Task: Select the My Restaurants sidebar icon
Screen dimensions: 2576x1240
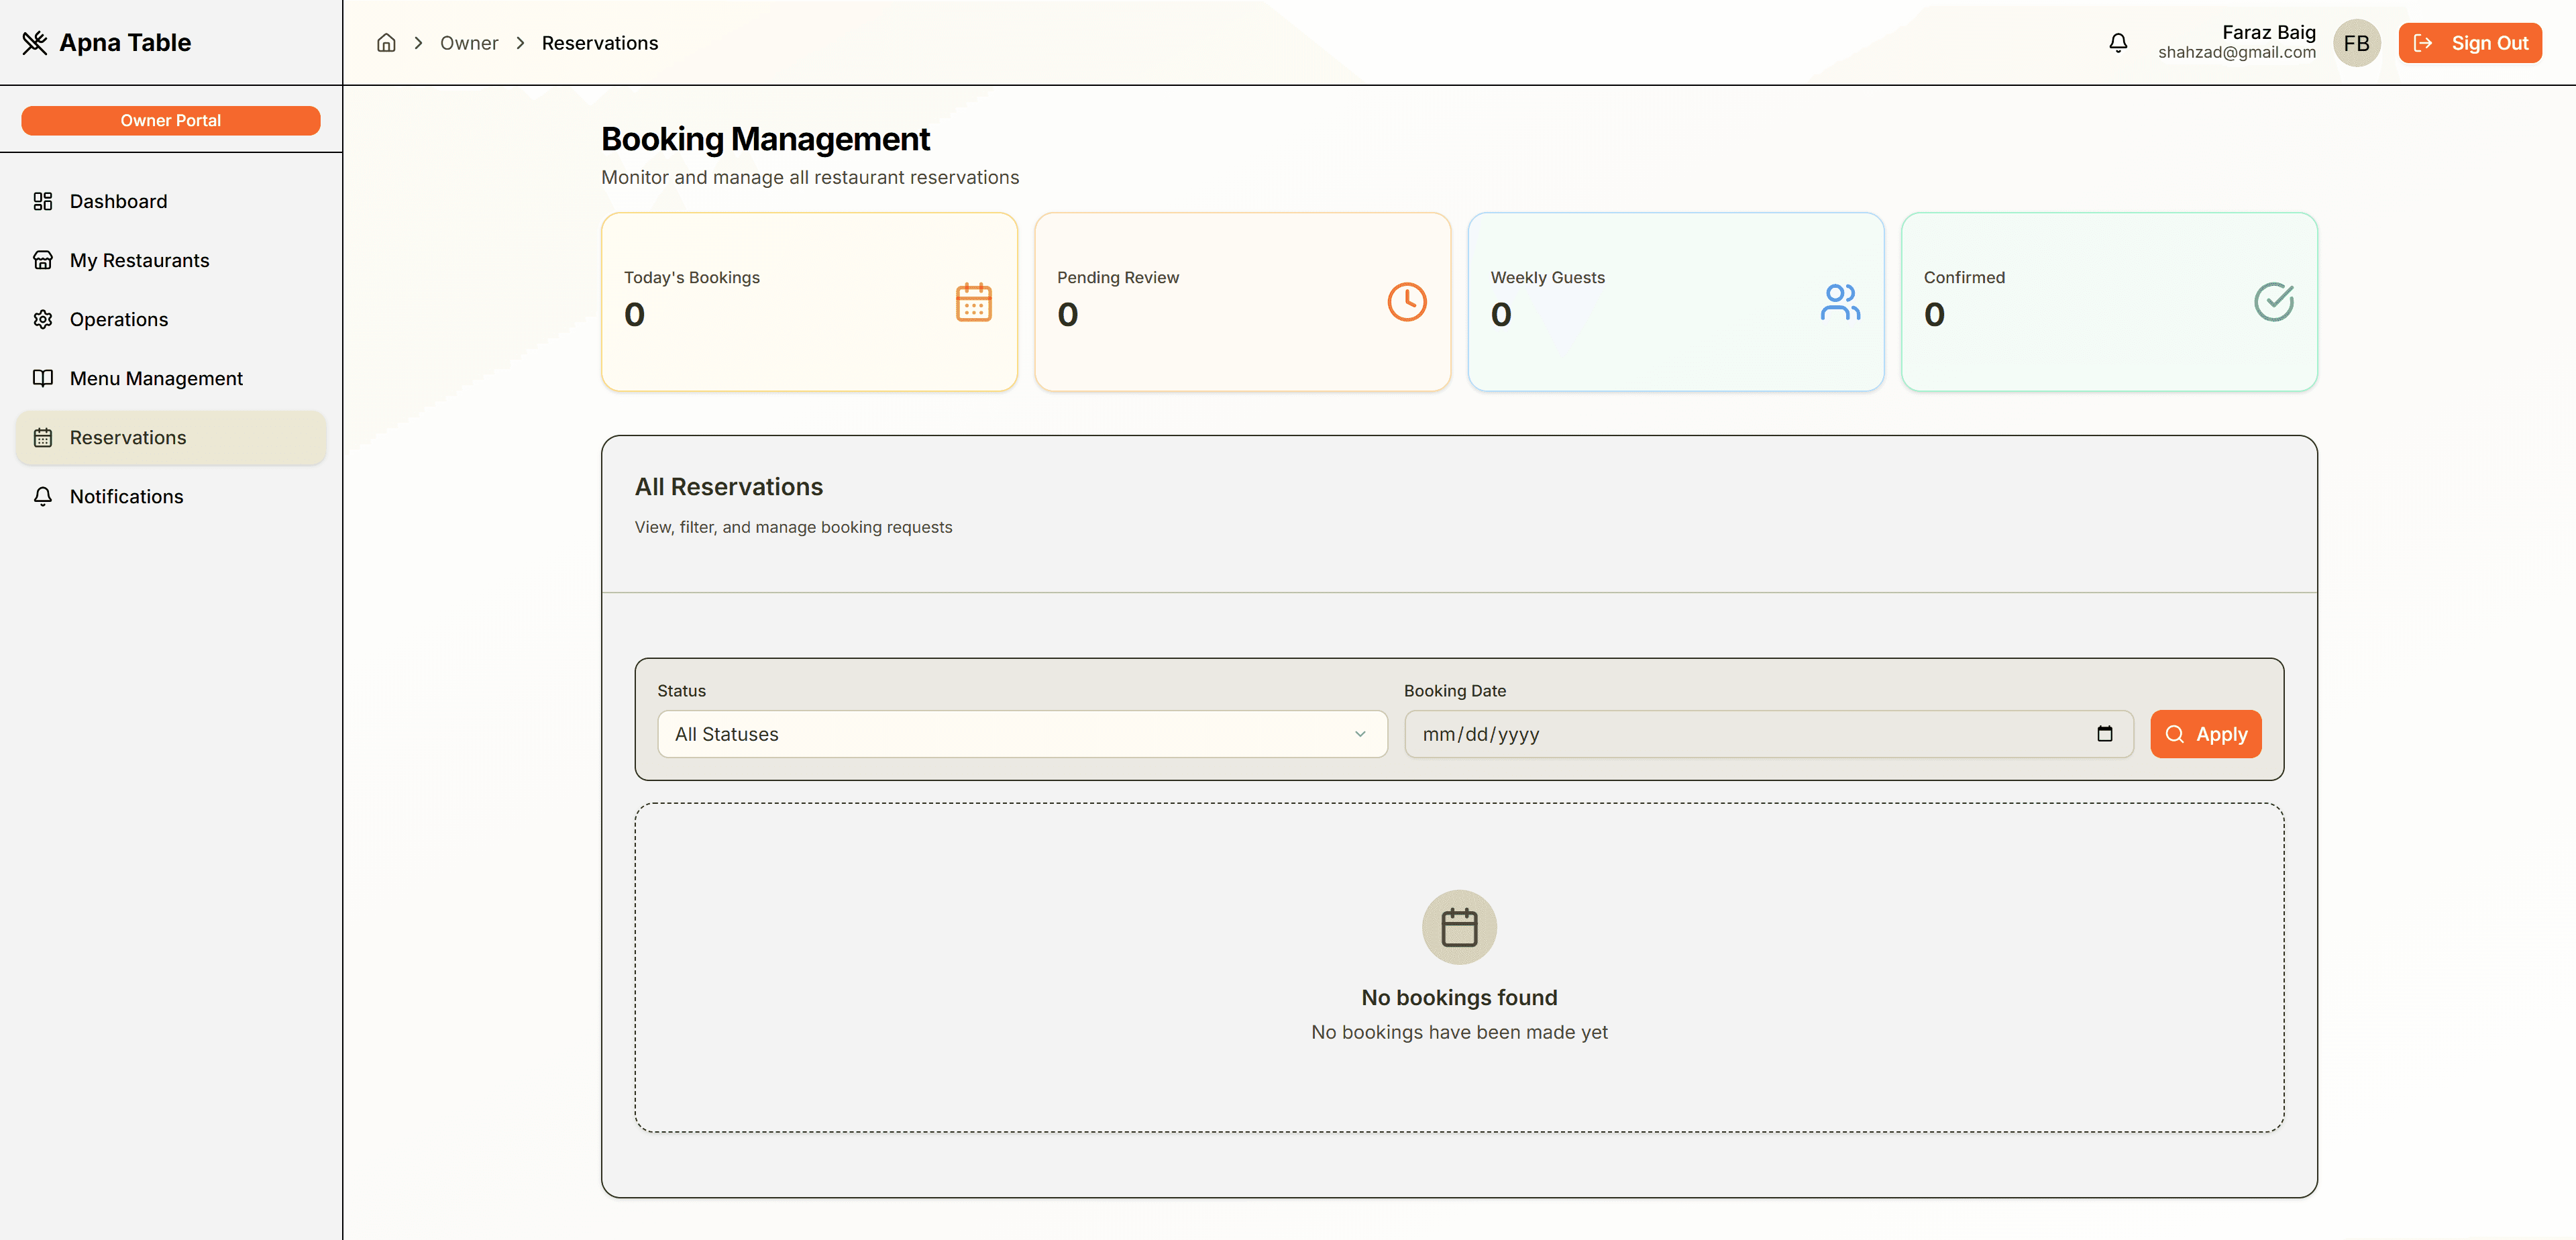Action: point(43,259)
